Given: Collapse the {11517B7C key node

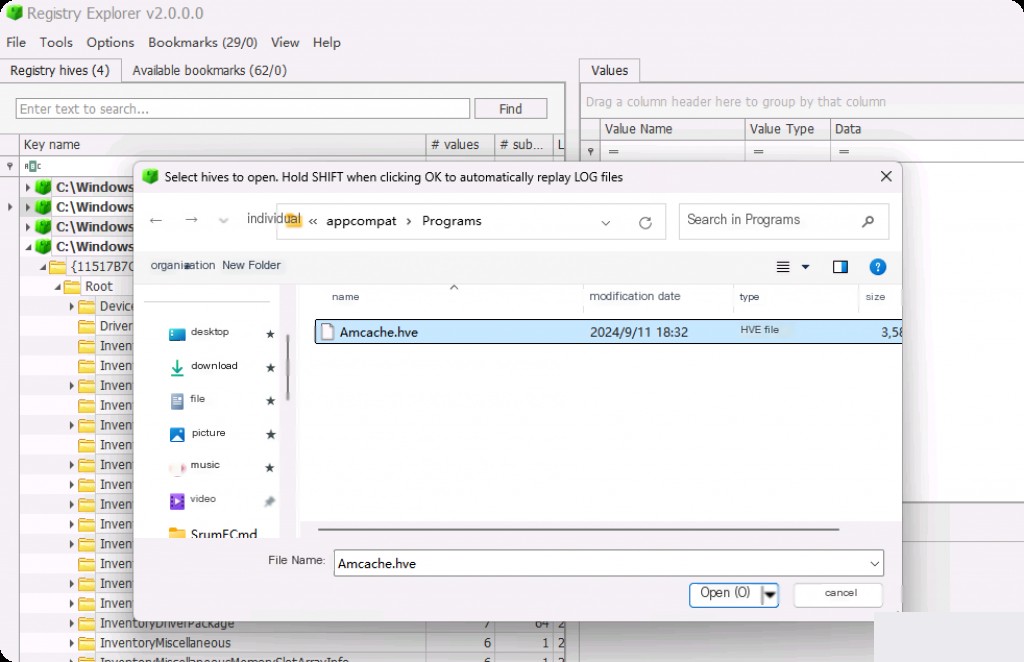Looking at the screenshot, I should click(42, 266).
